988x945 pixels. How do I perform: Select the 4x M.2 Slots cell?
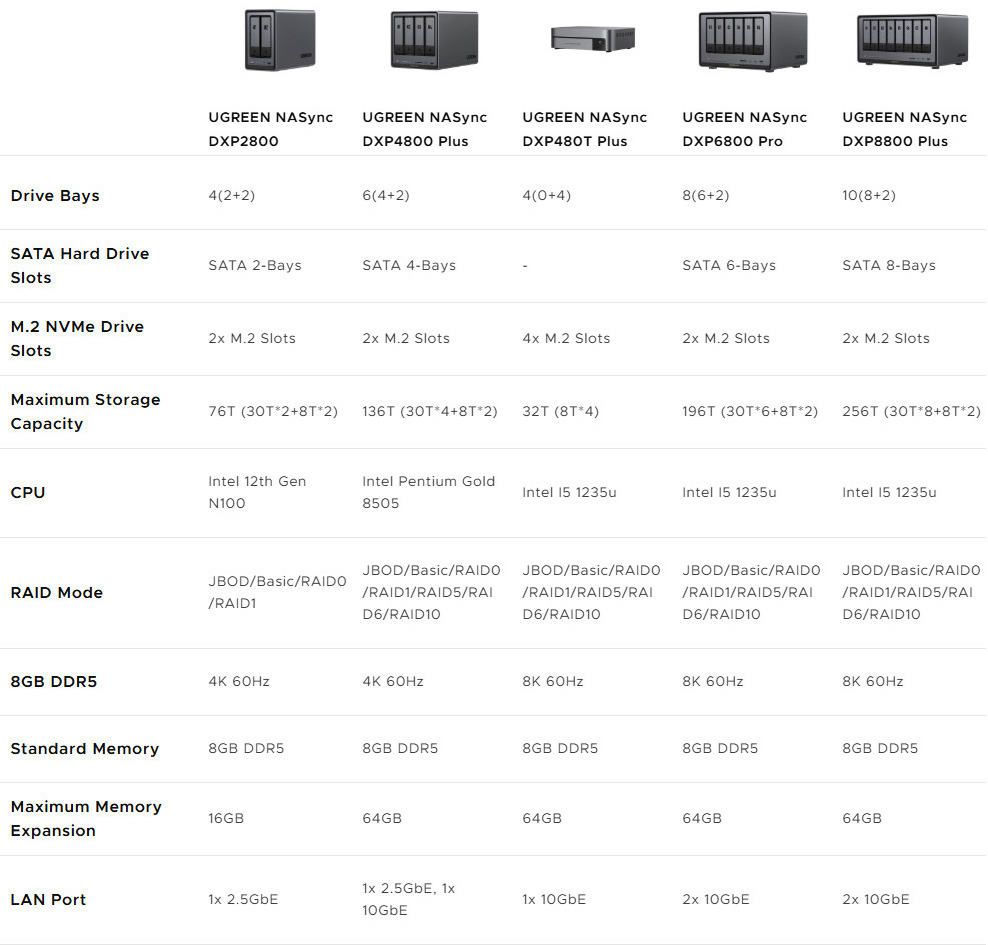coord(566,339)
